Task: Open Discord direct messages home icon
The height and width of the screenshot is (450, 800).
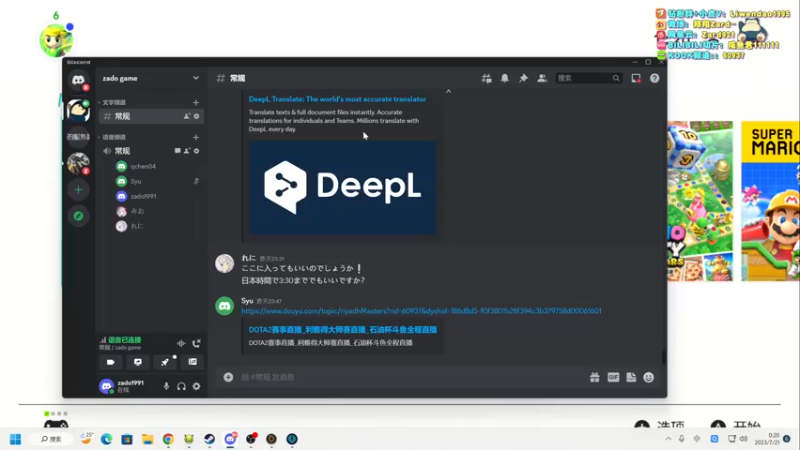Action: pyautogui.click(x=78, y=80)
